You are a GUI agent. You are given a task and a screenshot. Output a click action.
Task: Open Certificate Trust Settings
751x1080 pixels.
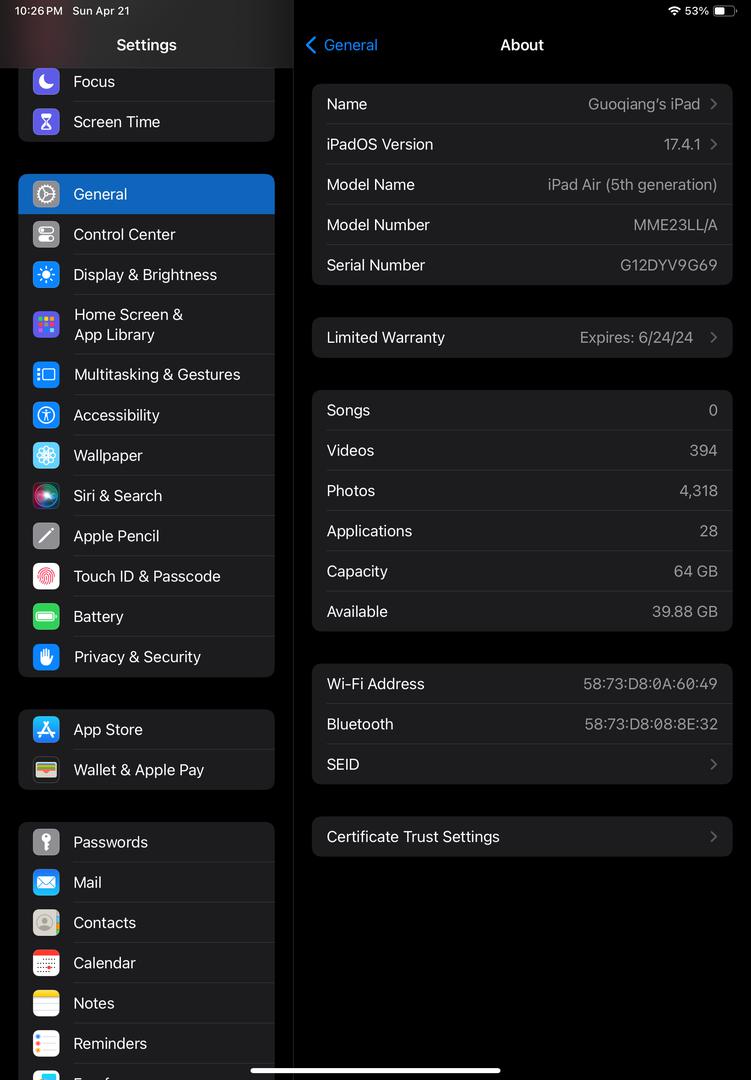click(x=521, y=837)
